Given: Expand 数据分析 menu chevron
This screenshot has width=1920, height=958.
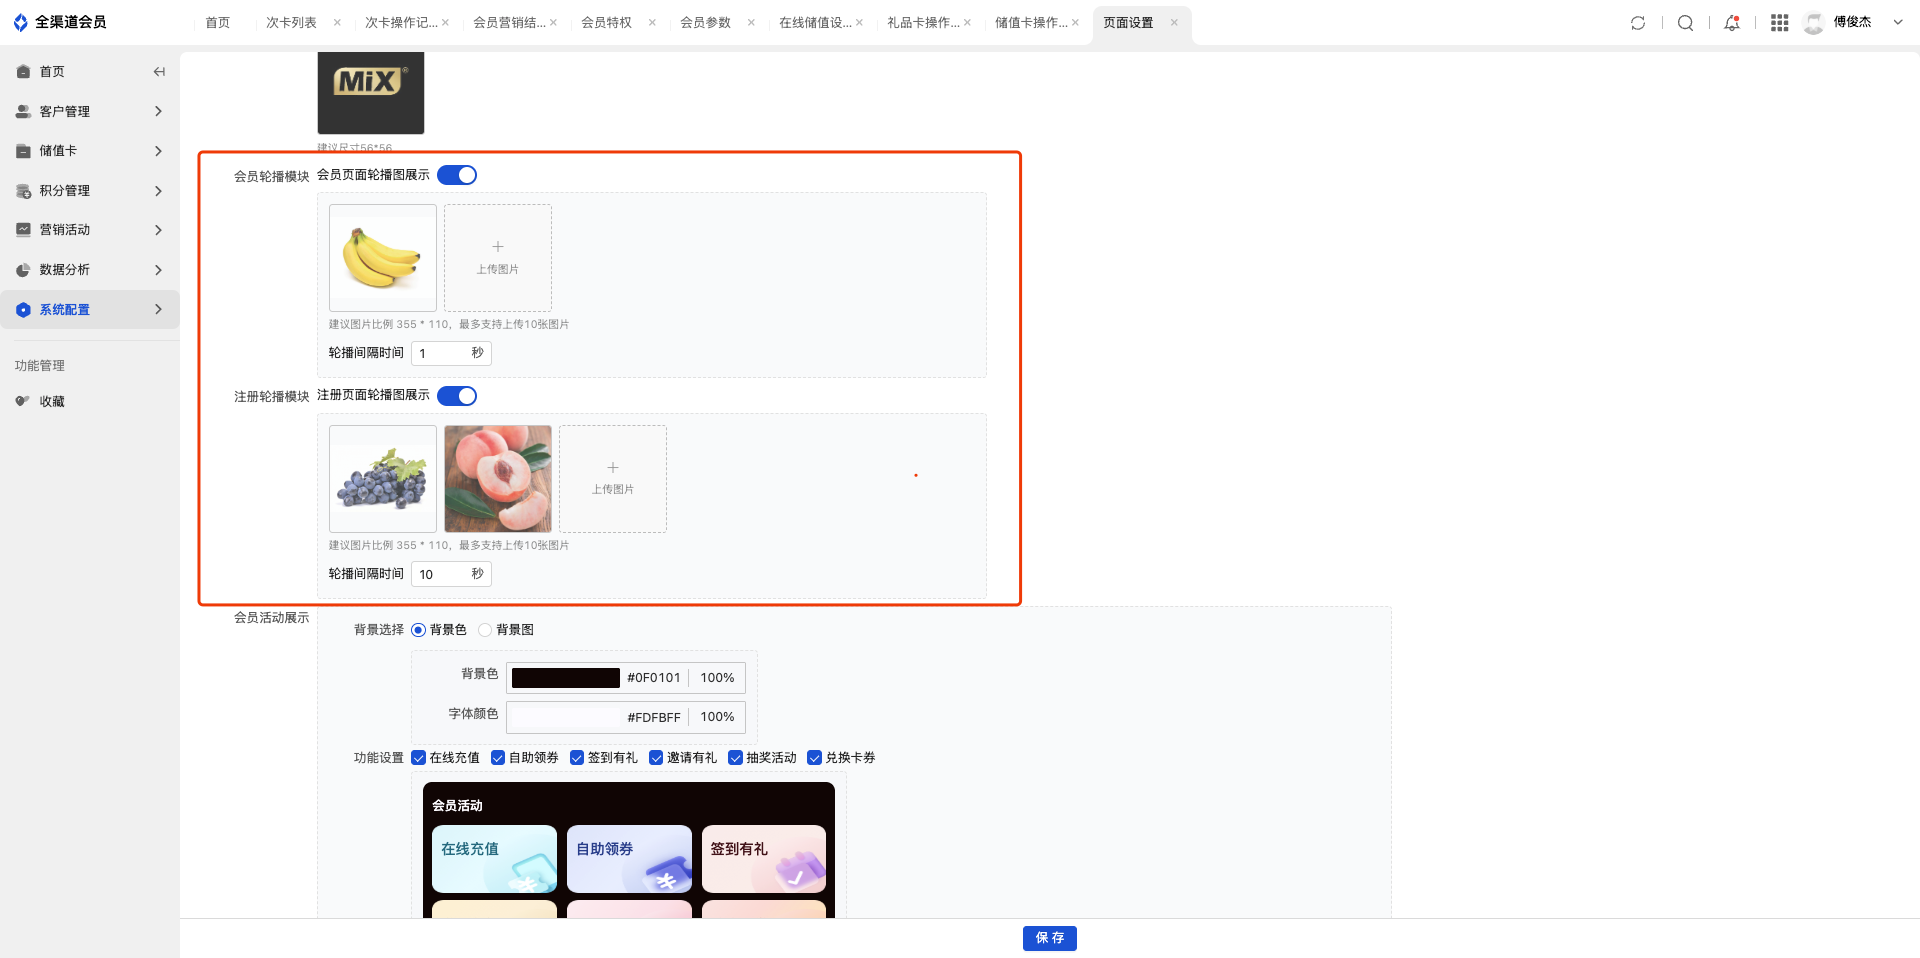Looking at the screenshot, I should 158,270.
